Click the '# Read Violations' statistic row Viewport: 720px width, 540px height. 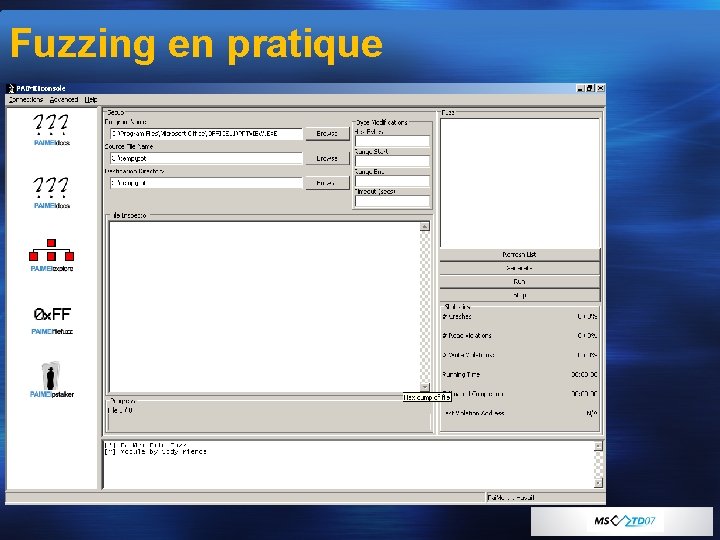tap(519, 336)
